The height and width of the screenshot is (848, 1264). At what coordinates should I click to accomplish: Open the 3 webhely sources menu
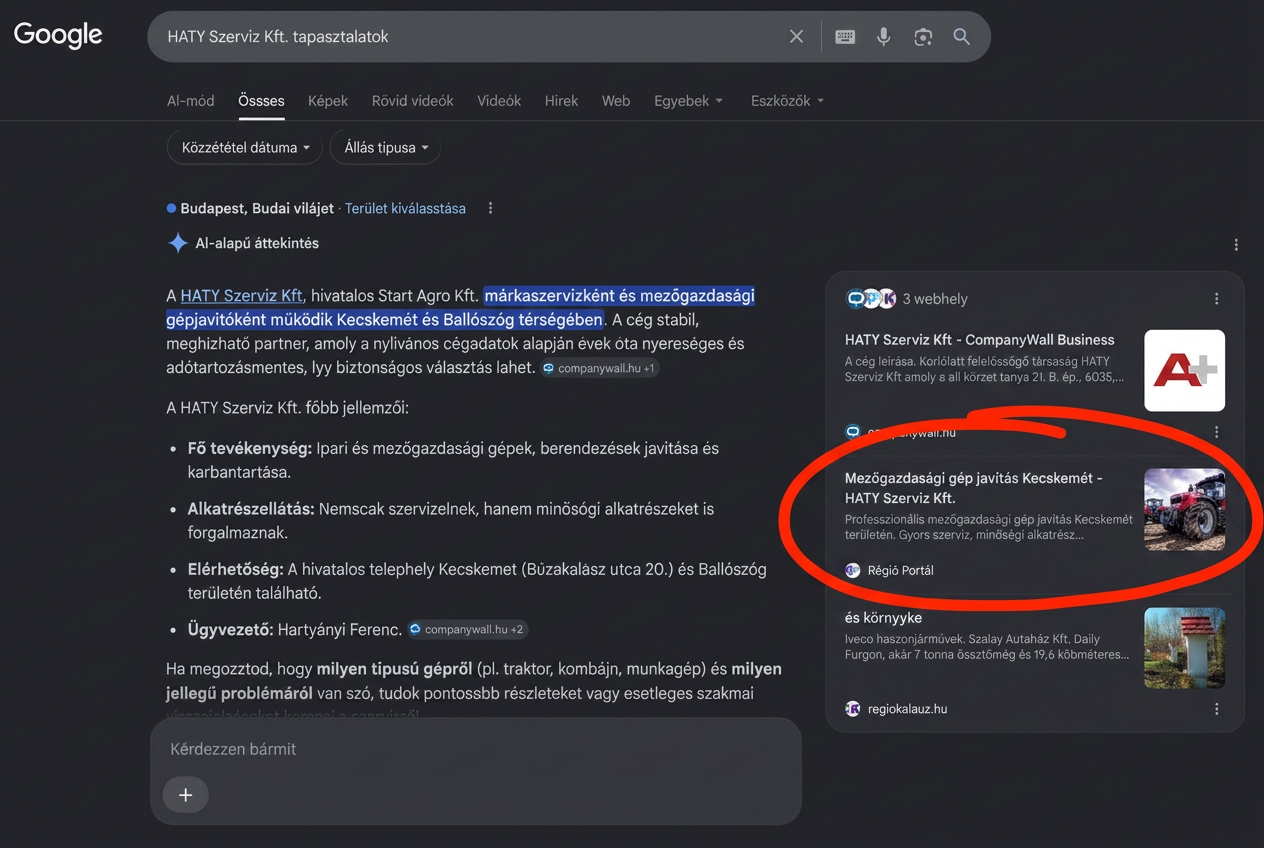tap(1216, 299)
